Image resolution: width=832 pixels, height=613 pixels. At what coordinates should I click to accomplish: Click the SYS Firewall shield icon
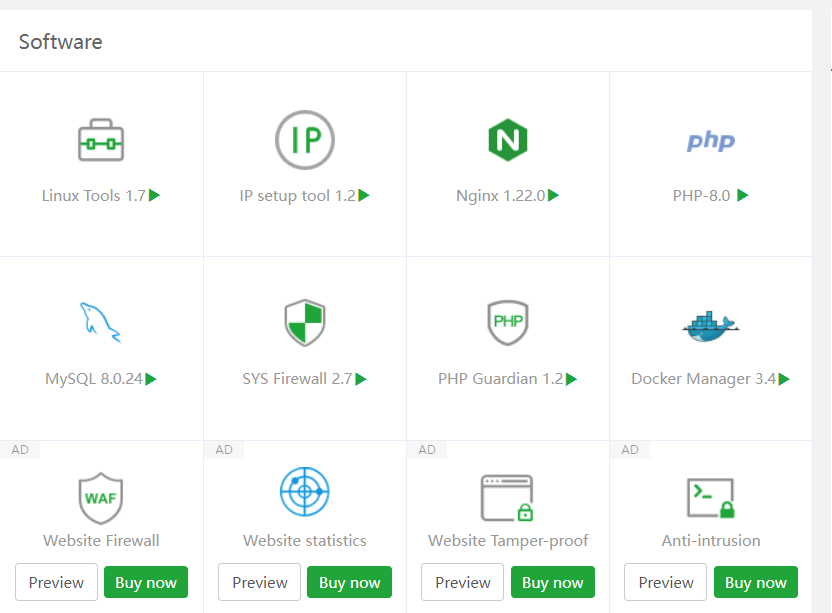[305, 323]
